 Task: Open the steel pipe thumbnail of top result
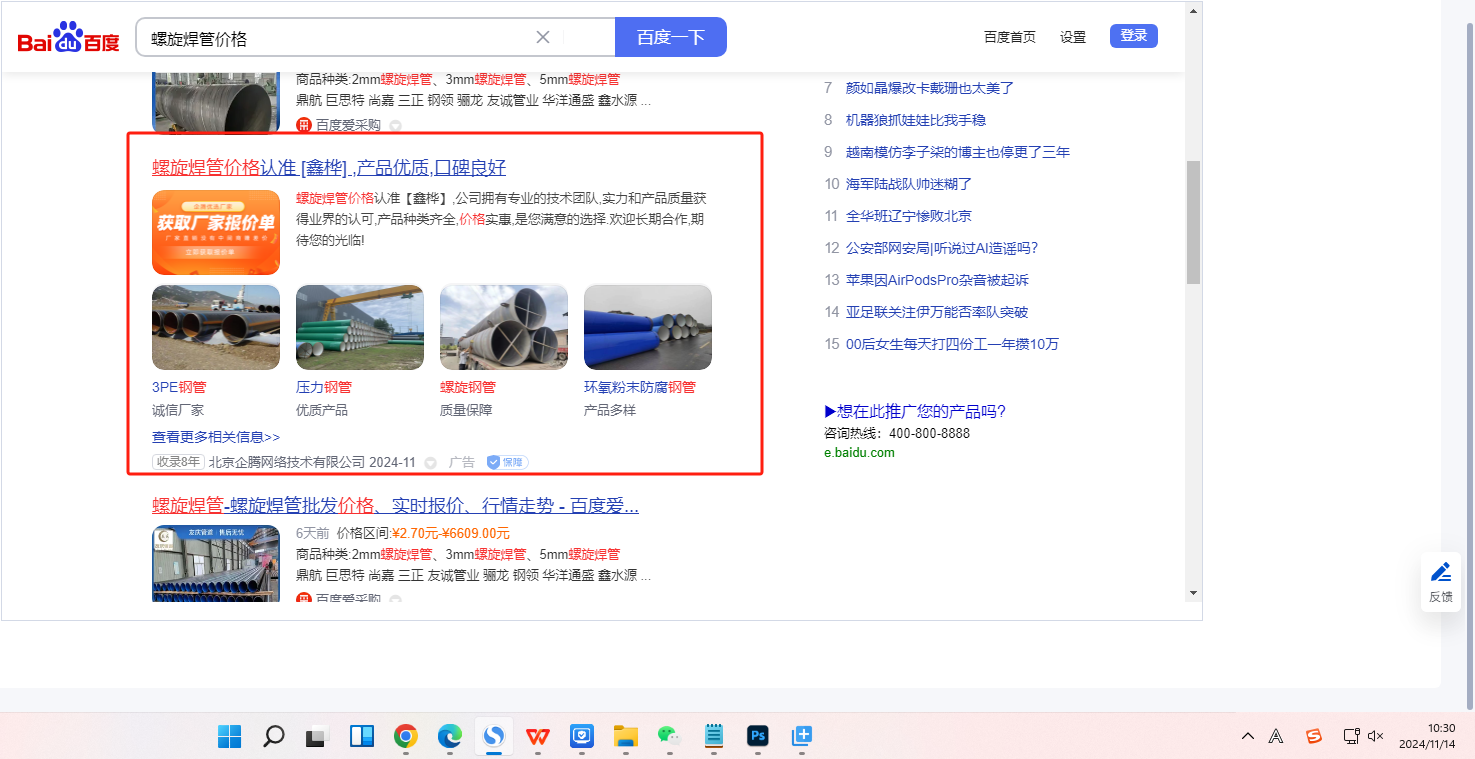216,102
